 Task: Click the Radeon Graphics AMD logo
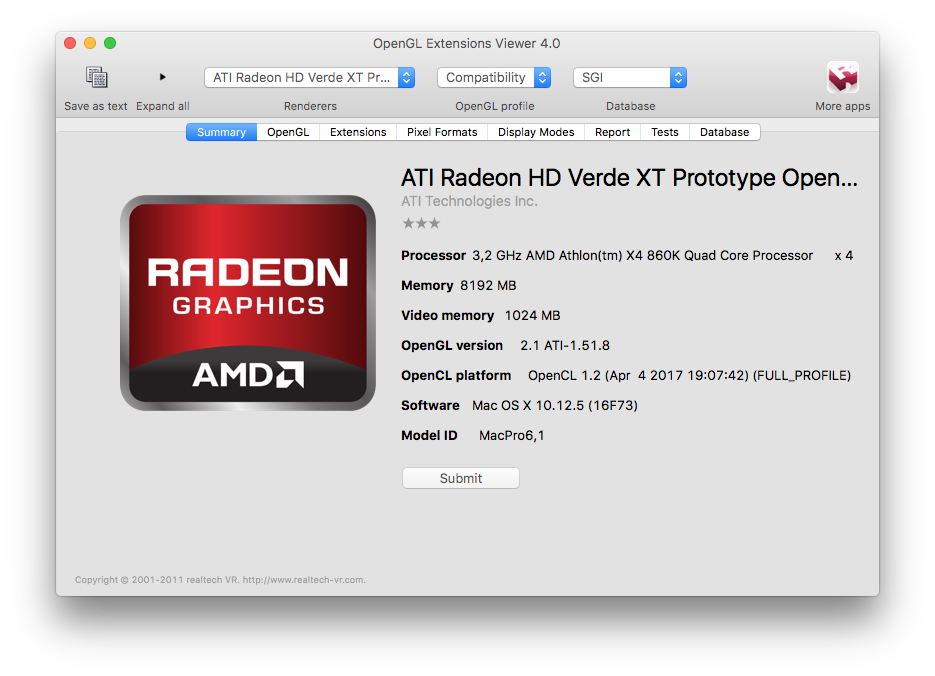click(x=247, y=303)
